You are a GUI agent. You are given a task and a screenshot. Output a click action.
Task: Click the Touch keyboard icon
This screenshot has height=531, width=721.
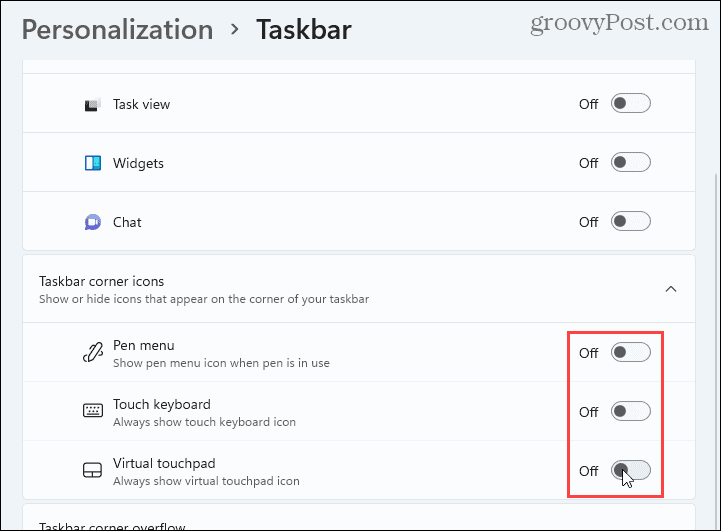(x=93, y=411)
